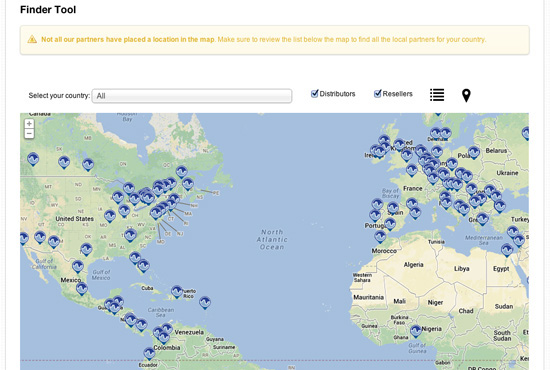This screenshot has height=370, width=550.
Task: Select the marker near Morocco
Action: (x=380, y=237)
